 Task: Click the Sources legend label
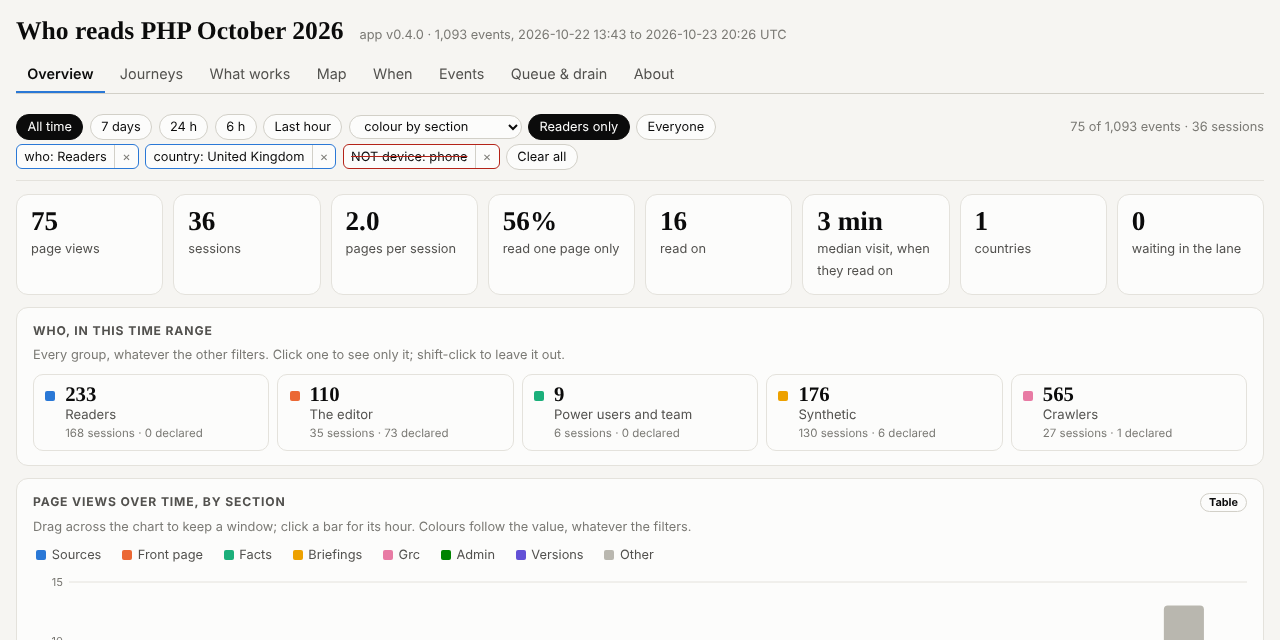pos(77,555)
